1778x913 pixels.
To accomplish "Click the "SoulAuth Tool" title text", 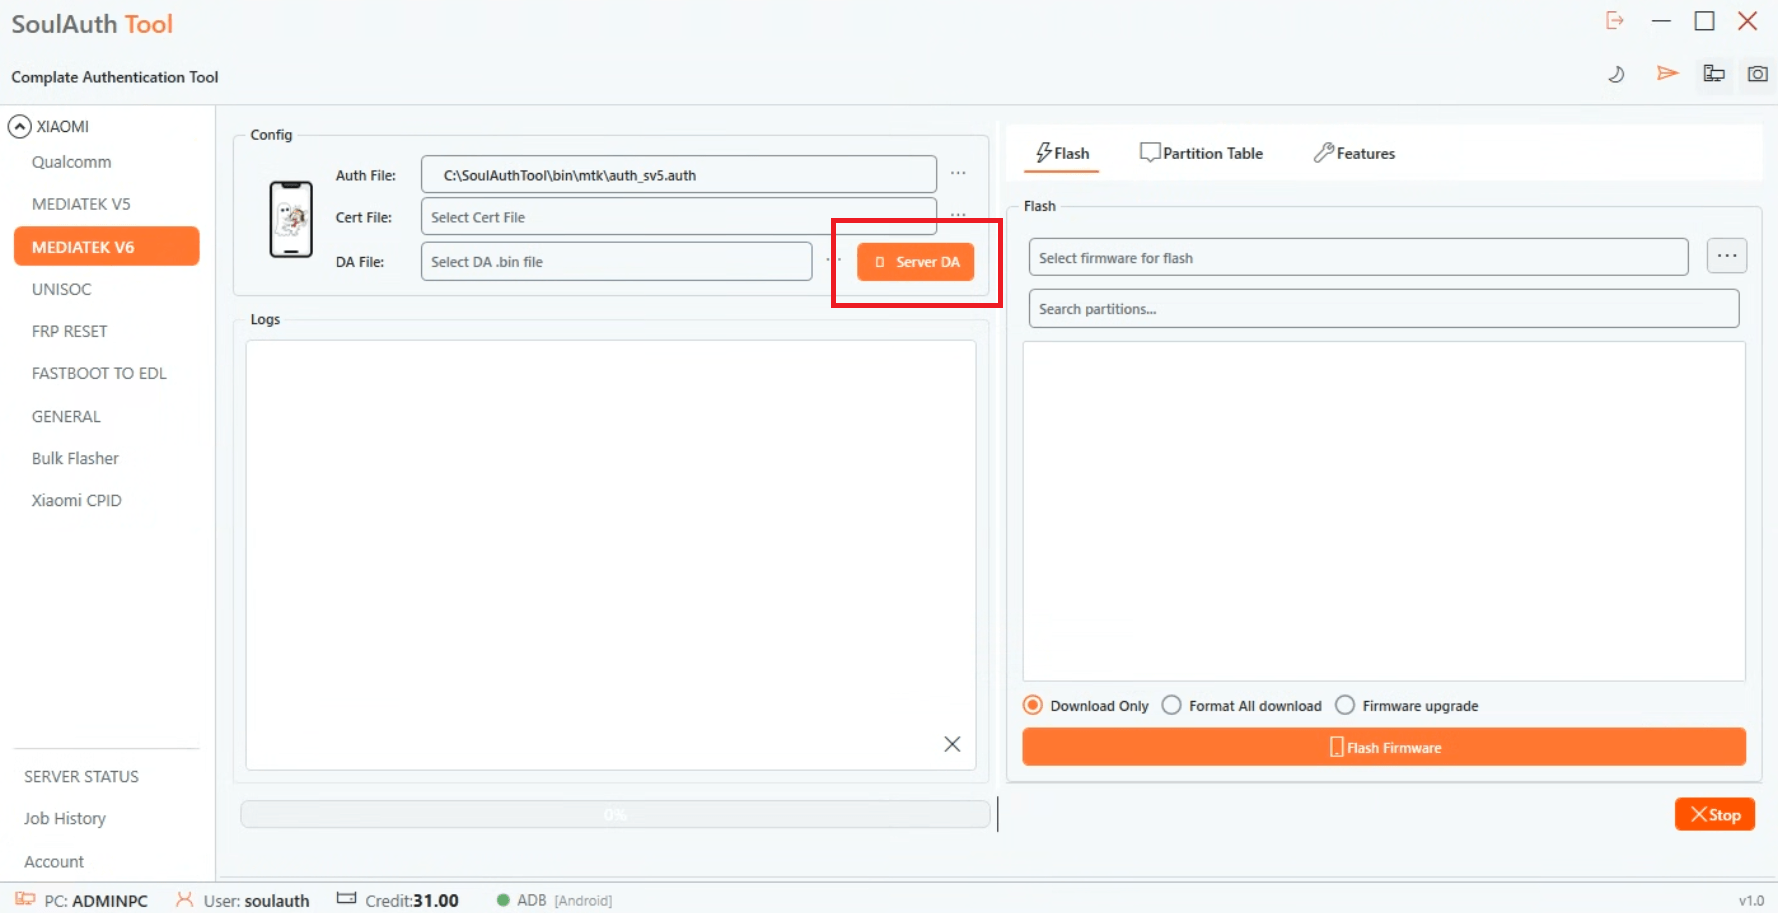I will [x=92, y=24].
